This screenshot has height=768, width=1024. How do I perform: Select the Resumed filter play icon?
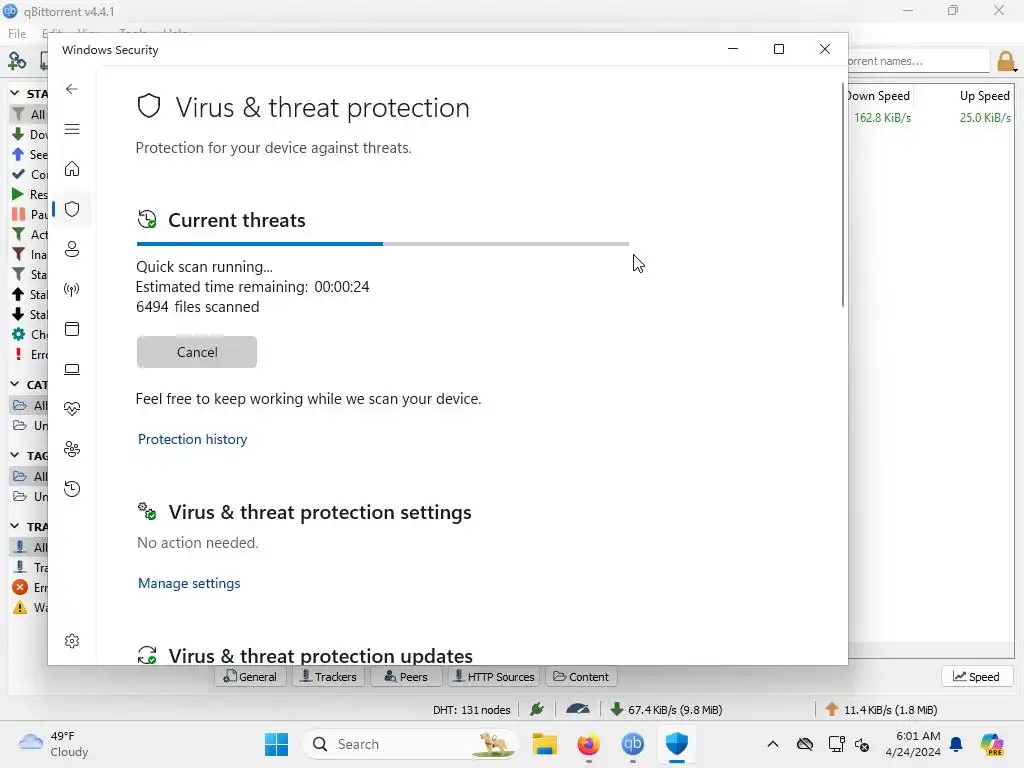coord(18,195)
